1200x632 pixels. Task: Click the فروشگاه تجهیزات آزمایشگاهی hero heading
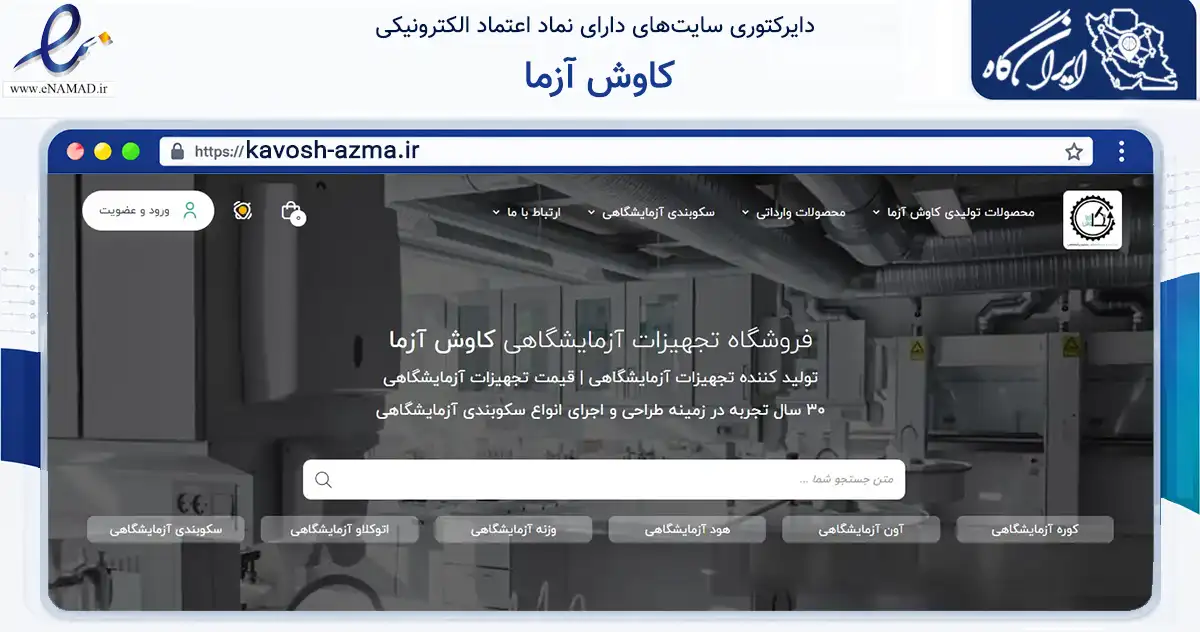pos(600,340)
